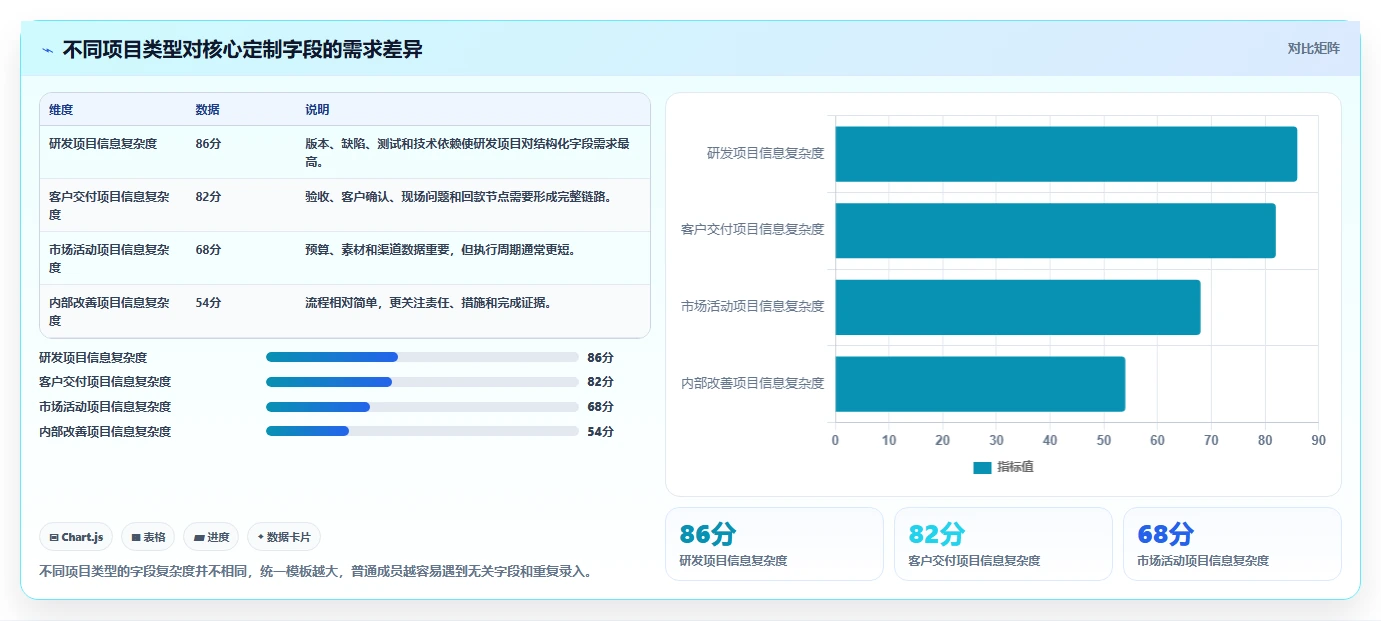The height and width of the screenshot is (621, 1381).
Task: Open the 68分 data card
Action: point(1232,544)
